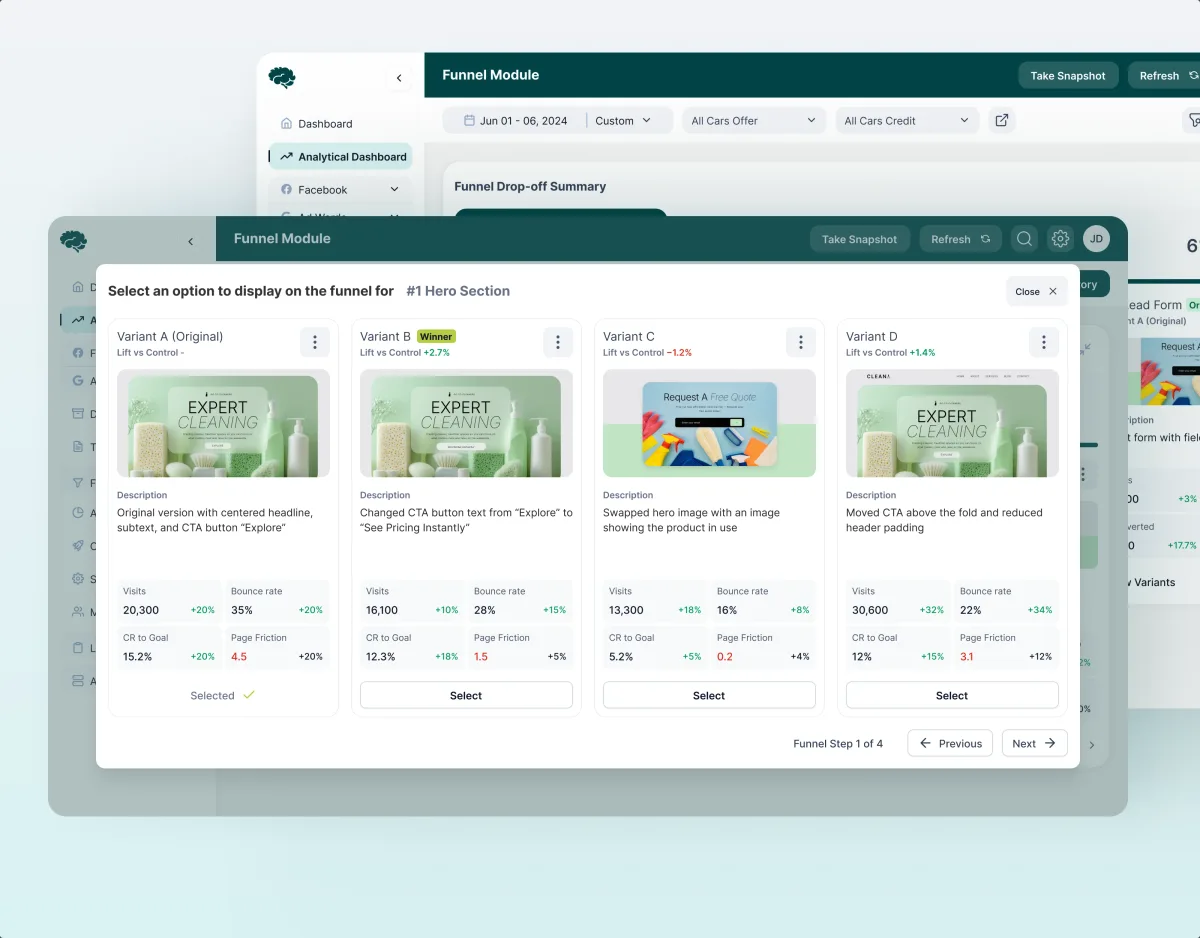Expand the Custom range dropdown
The image size is (1200, 938).
click(x=623, y=120)
